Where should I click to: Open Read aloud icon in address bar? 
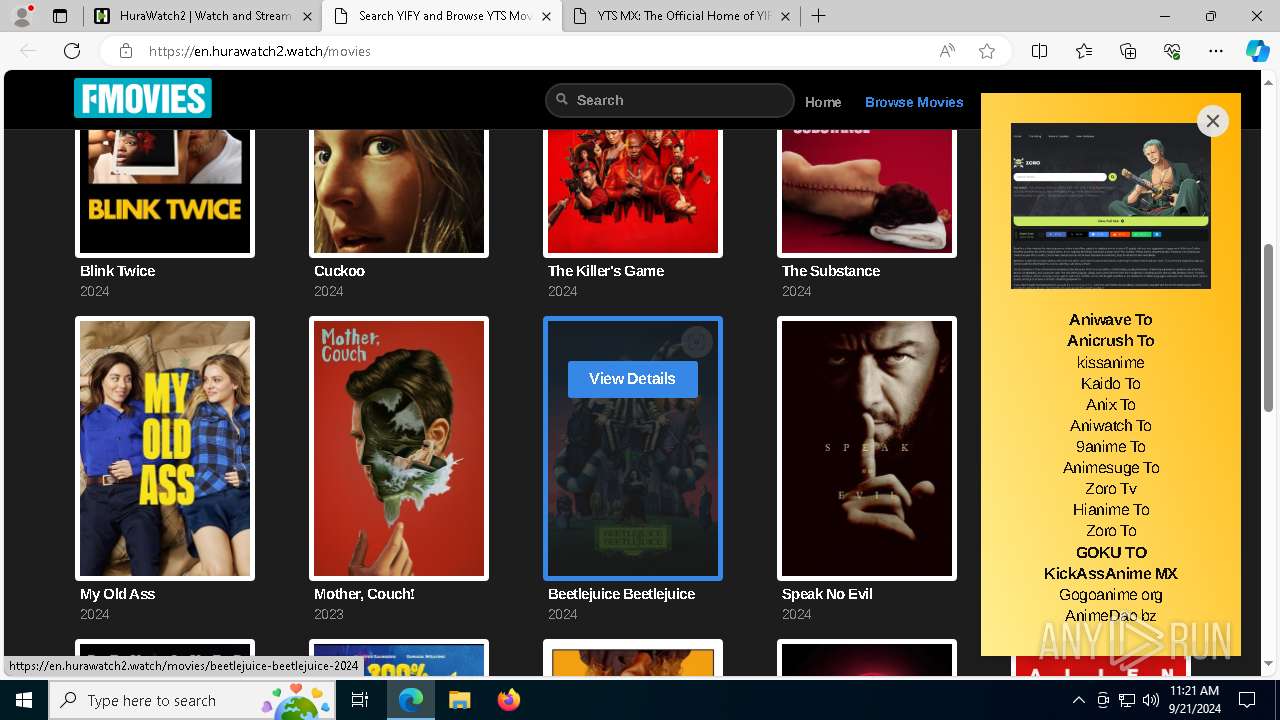947,51
